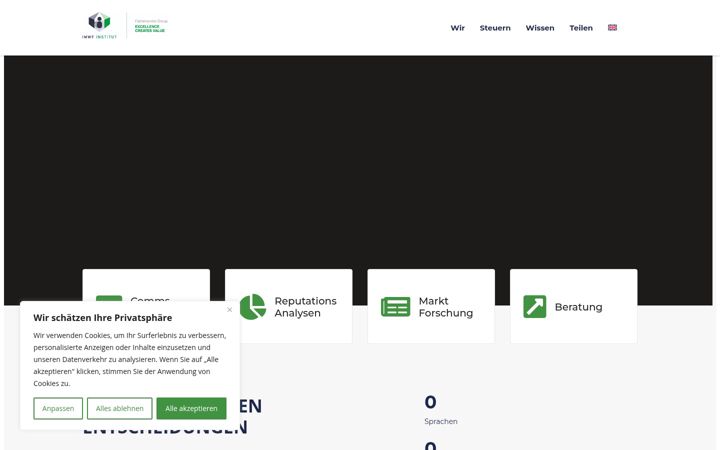
Task: Click the Alle akzeptieren button
Action: (191, 408)
